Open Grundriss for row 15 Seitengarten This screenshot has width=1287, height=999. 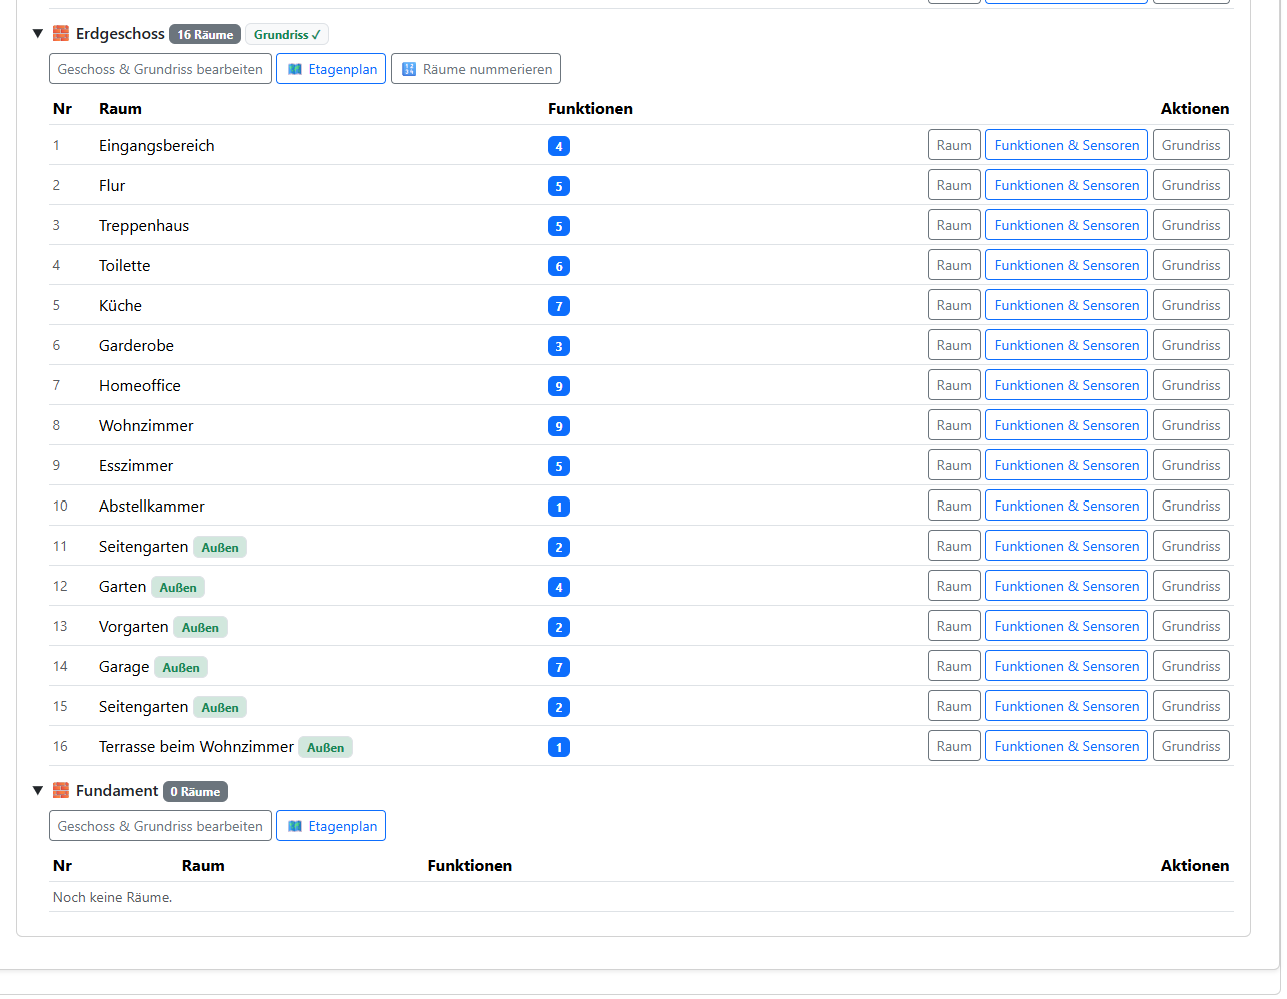(x=1191, y=706)
